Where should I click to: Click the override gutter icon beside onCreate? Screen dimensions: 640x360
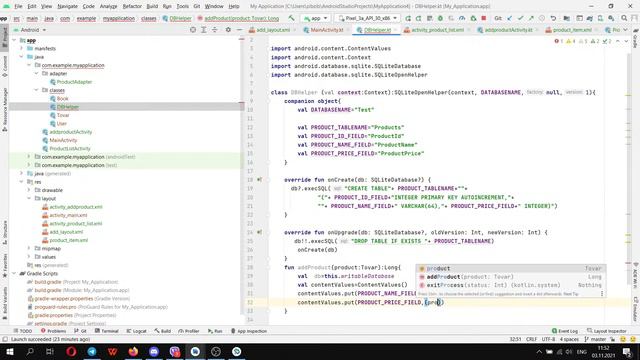coord(259,180)
